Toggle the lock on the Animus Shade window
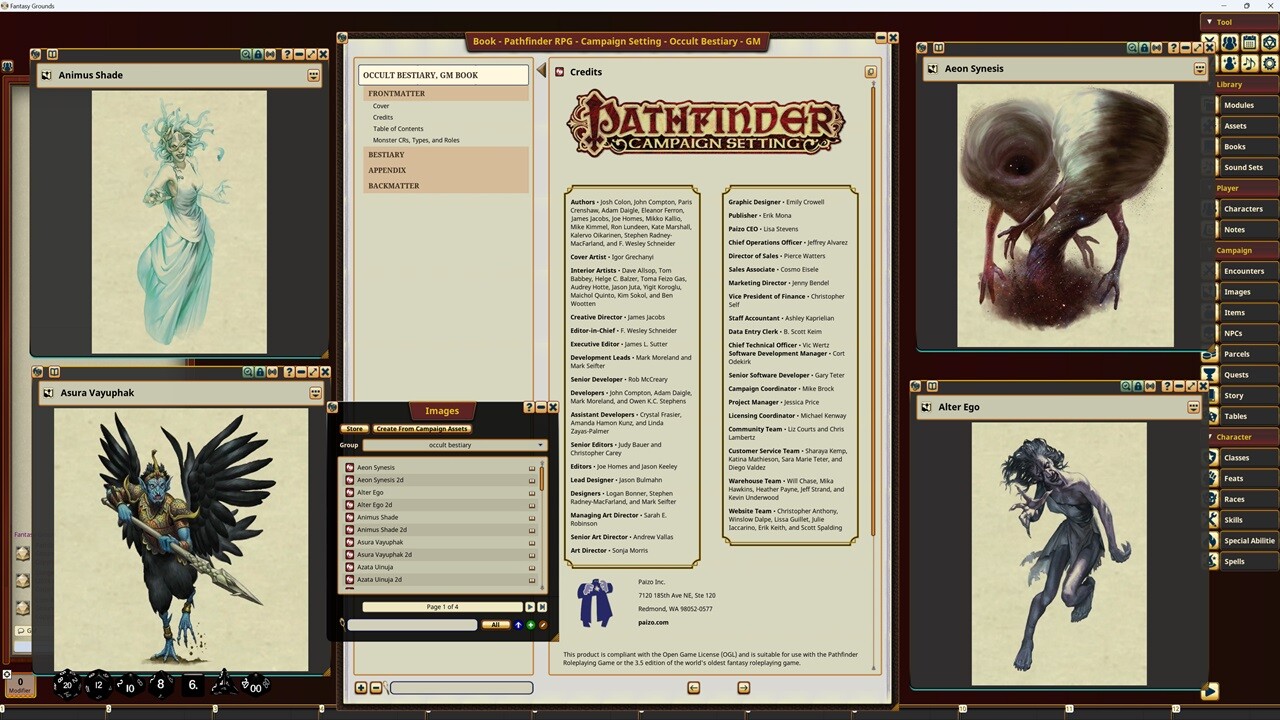Screen dimensions: 1280x720 258,54
